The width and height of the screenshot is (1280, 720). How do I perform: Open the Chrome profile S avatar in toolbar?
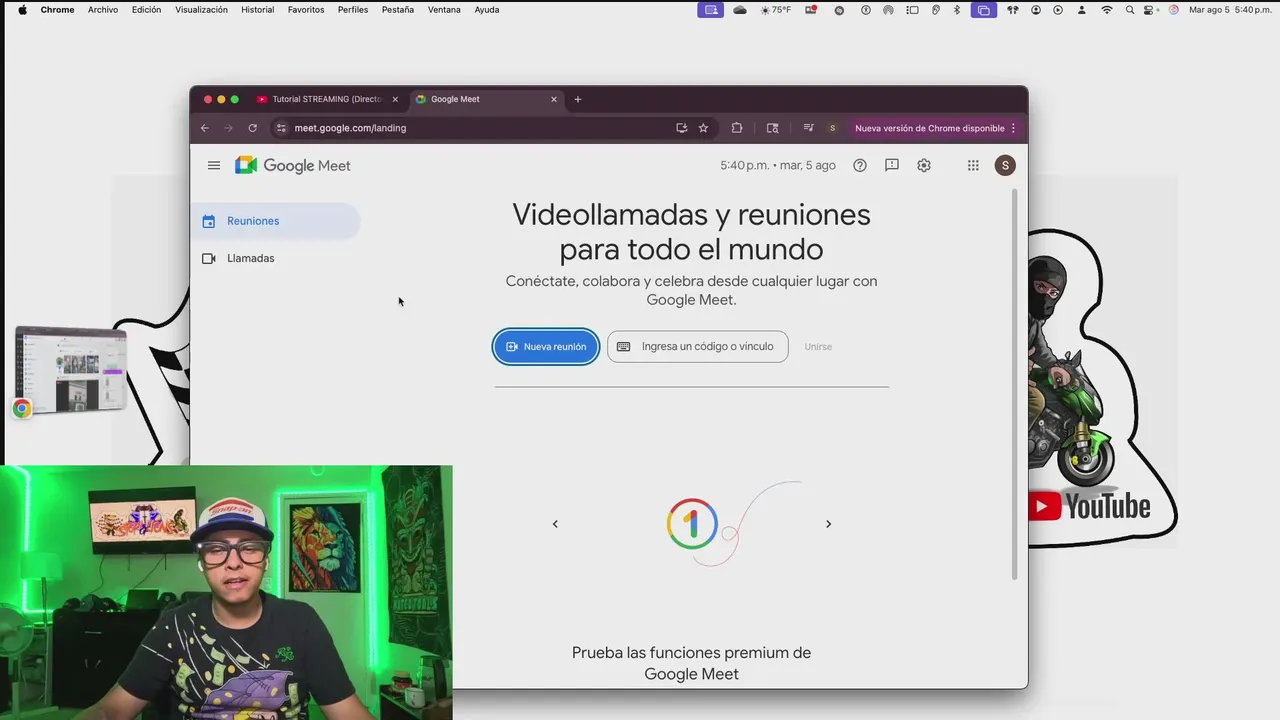(832, 128)
